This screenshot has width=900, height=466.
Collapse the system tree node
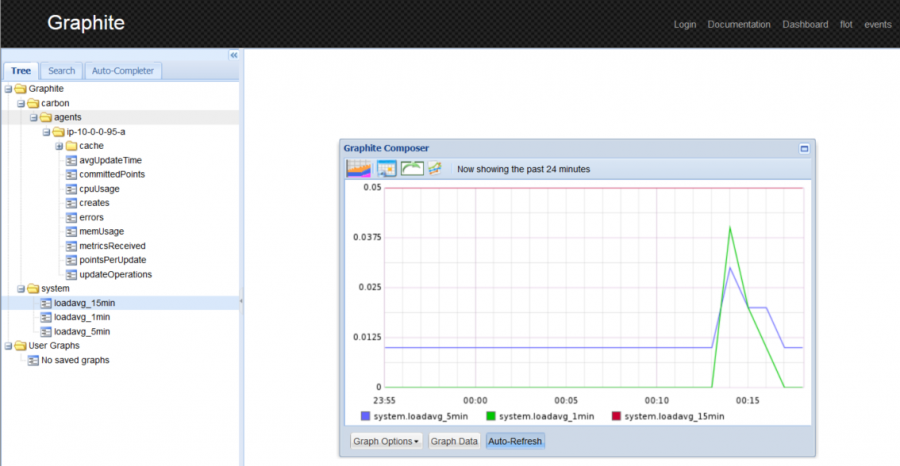pos(21,289)
